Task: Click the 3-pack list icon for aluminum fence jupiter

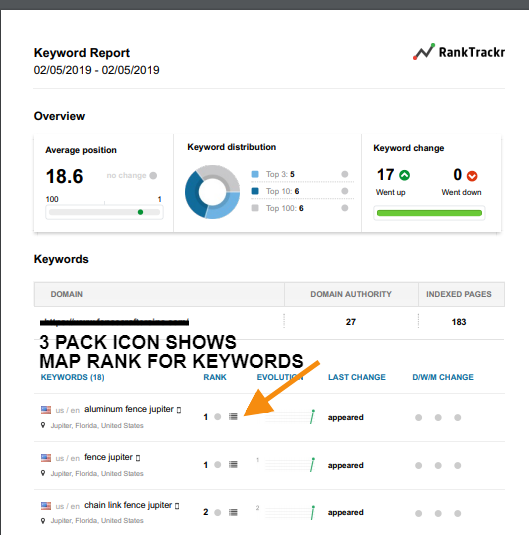Action: (x=233, y=416)
